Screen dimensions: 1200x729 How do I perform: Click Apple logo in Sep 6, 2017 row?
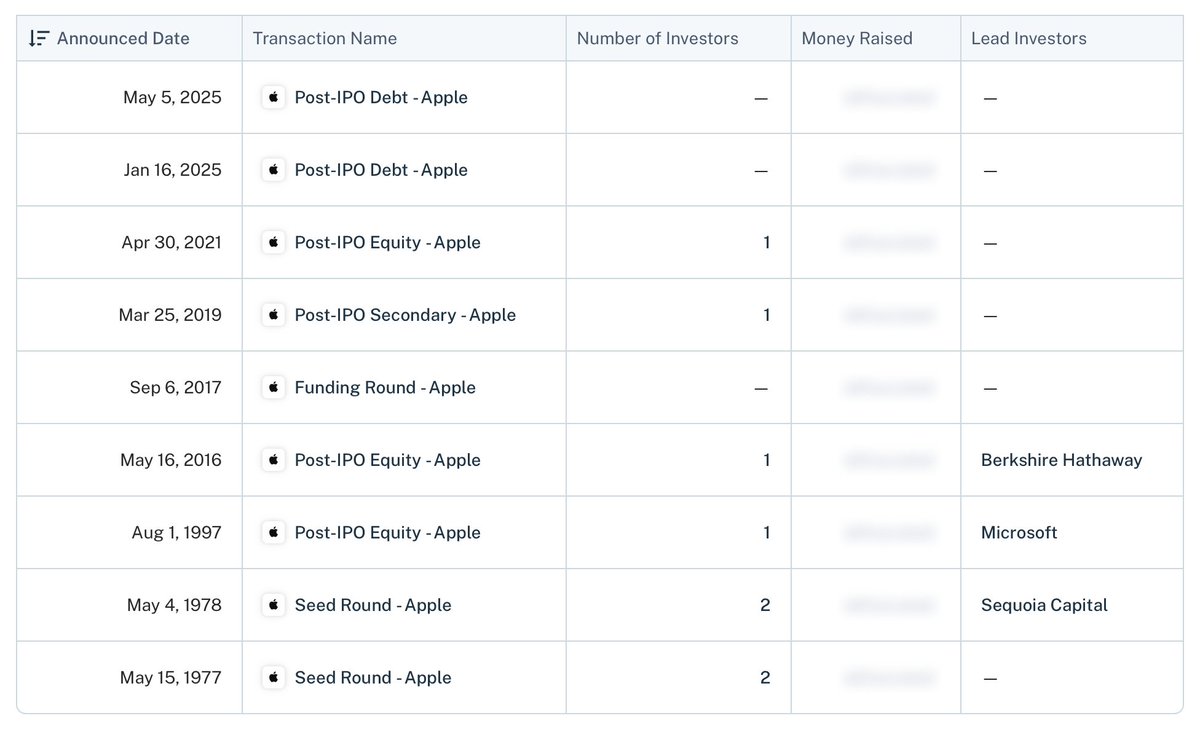point(273,387)
